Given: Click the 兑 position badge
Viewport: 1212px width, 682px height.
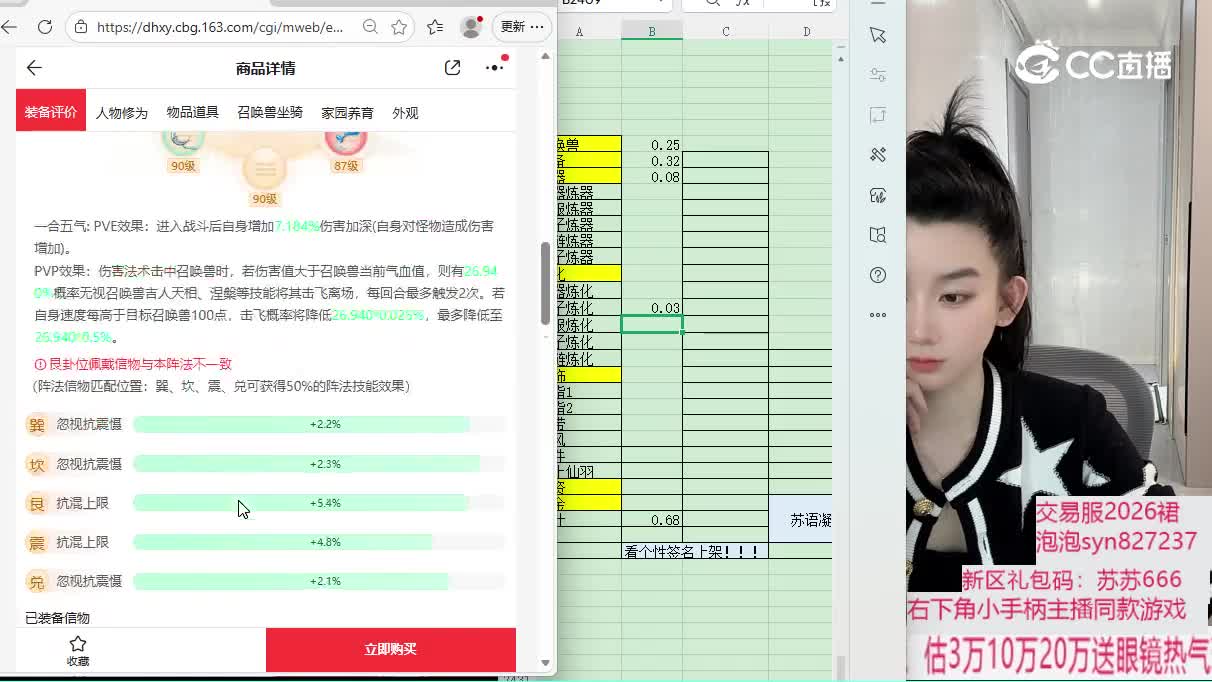Looking at the screenshot, I should coord(37,581).
